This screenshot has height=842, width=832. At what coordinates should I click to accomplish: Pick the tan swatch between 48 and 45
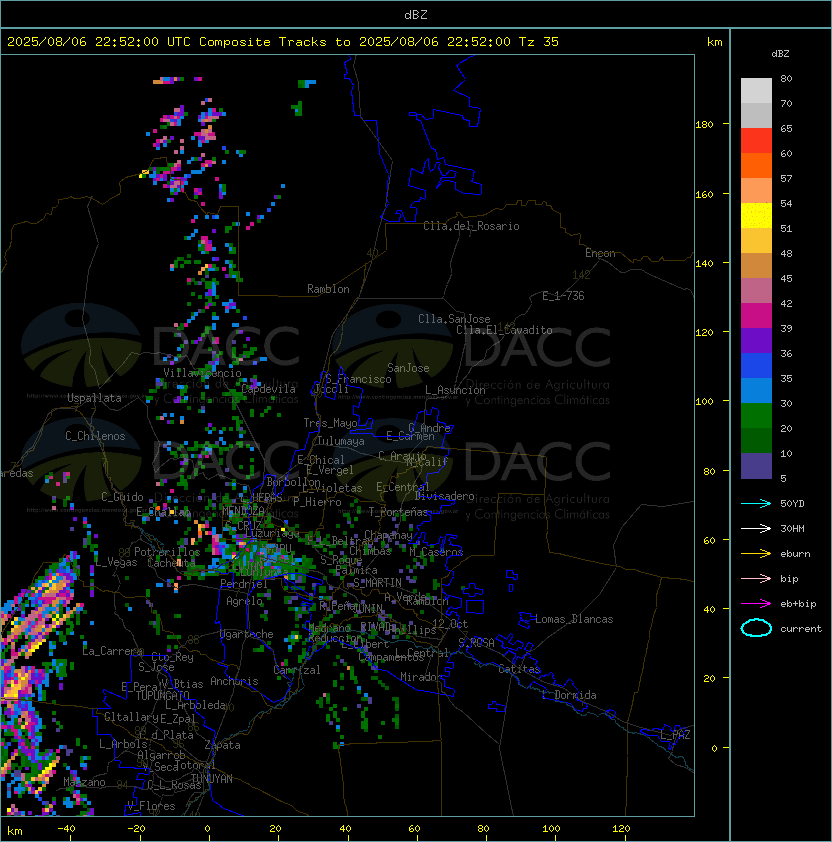(x=756, y=265)
